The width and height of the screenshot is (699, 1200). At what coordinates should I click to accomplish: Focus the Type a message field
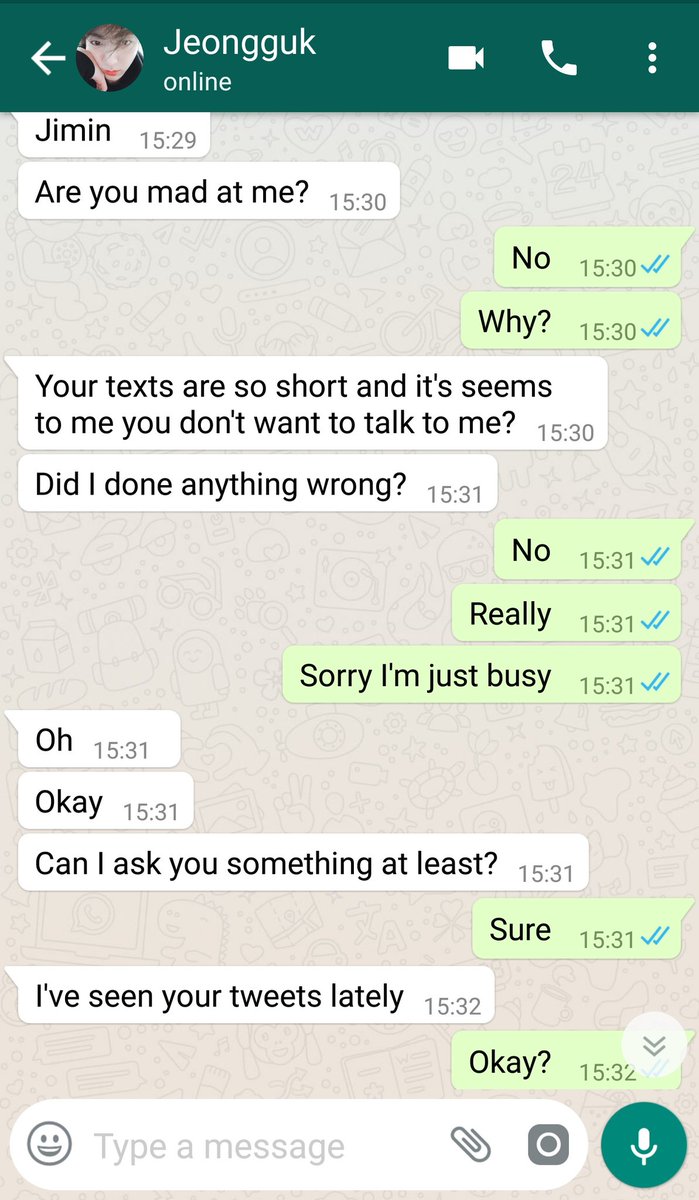pyautogui.click(x=270, y=1146)
